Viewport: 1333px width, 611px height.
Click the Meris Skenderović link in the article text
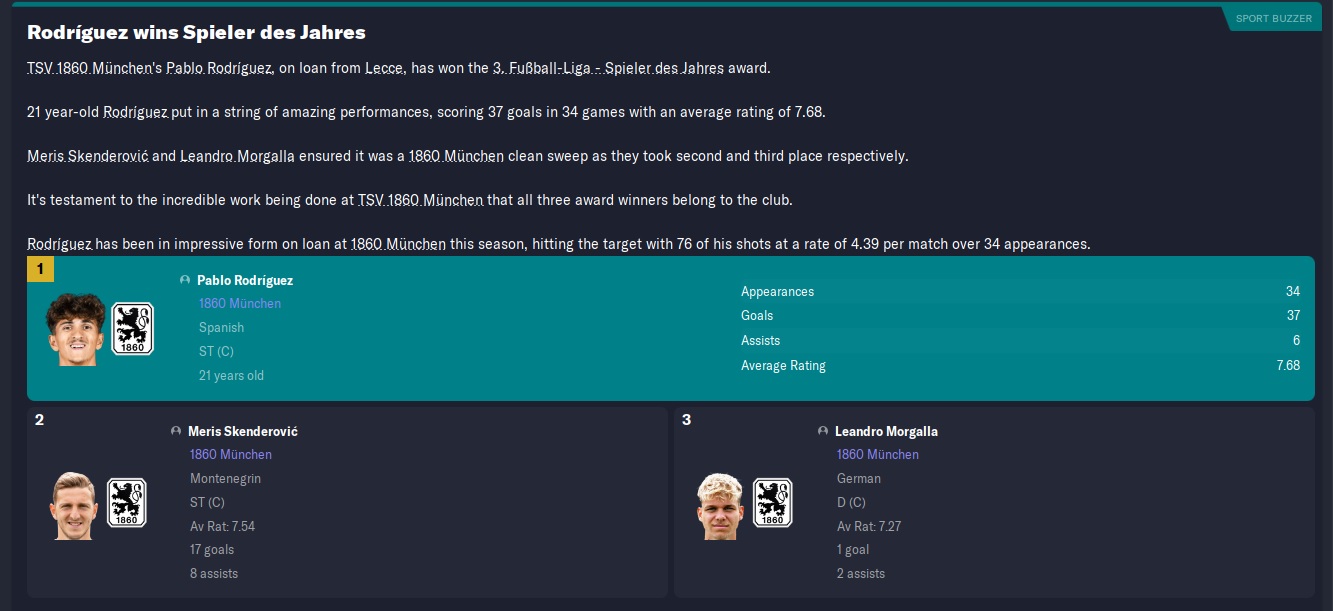(x=88, y=156)
